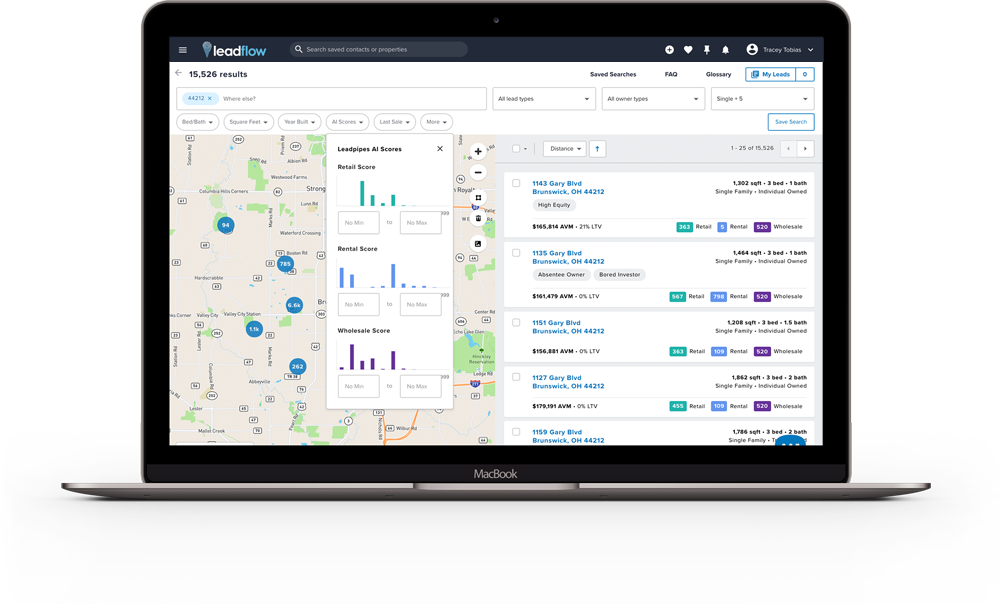Open 1135 Gary Blvd listing link
The height and width of the screenshot is (604, 1000).
(568, 257)
